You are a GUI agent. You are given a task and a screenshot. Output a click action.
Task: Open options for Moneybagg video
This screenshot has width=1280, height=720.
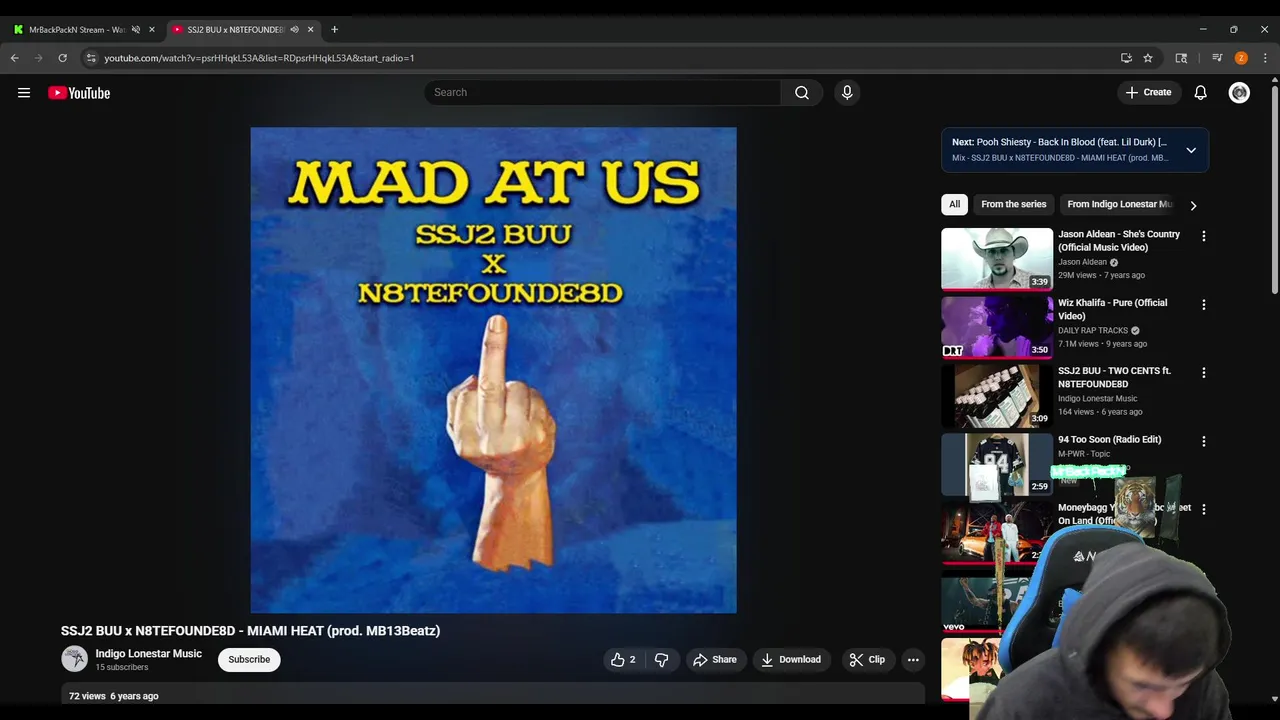coord(1204,509)
